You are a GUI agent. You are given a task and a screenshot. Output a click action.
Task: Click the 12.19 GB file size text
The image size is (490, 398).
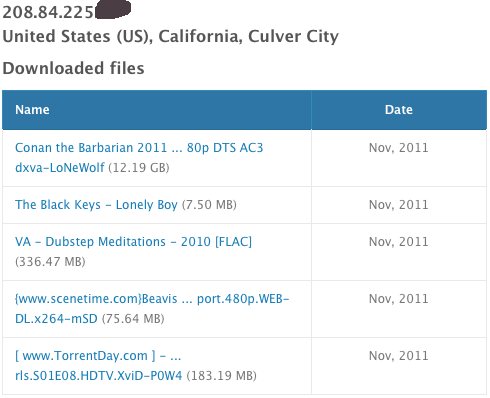pyautogui.click(x=139, y=168)
